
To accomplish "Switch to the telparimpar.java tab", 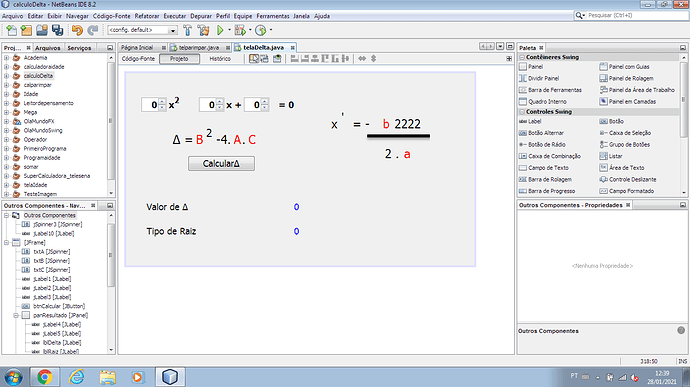I will point(198,48).
